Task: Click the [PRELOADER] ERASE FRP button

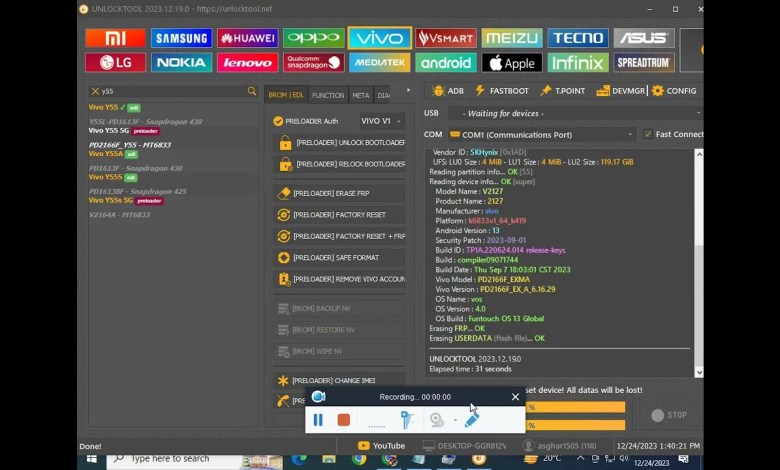Action: click(x=338, y=193)
